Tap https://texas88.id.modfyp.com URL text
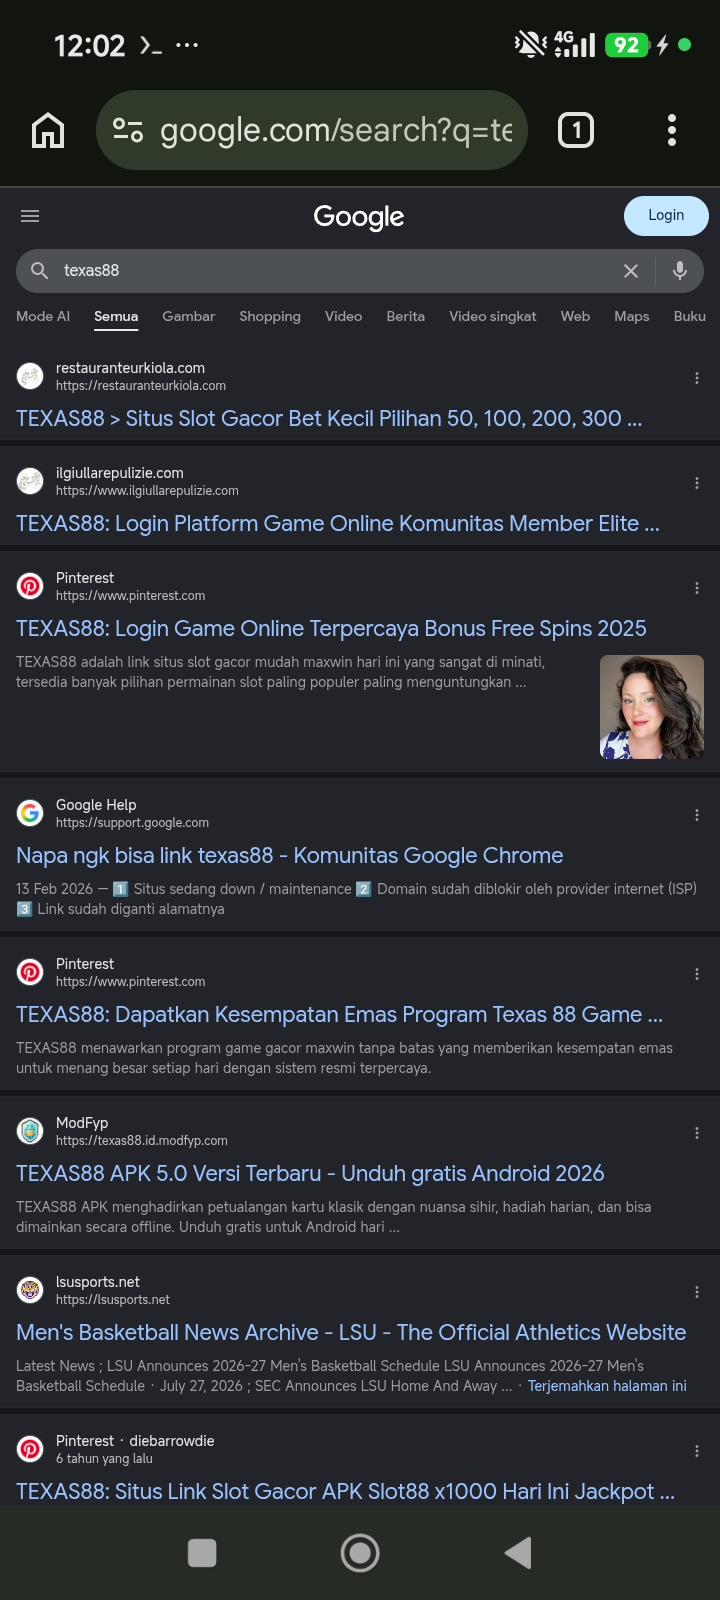The width and height of the screenshot is (720, 1600). pyautogui.click(x=142, y=1141)
